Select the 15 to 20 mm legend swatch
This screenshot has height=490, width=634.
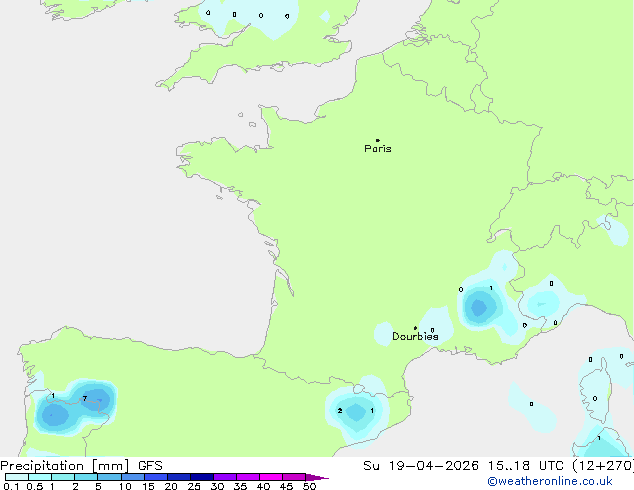(x=155, y=477)
